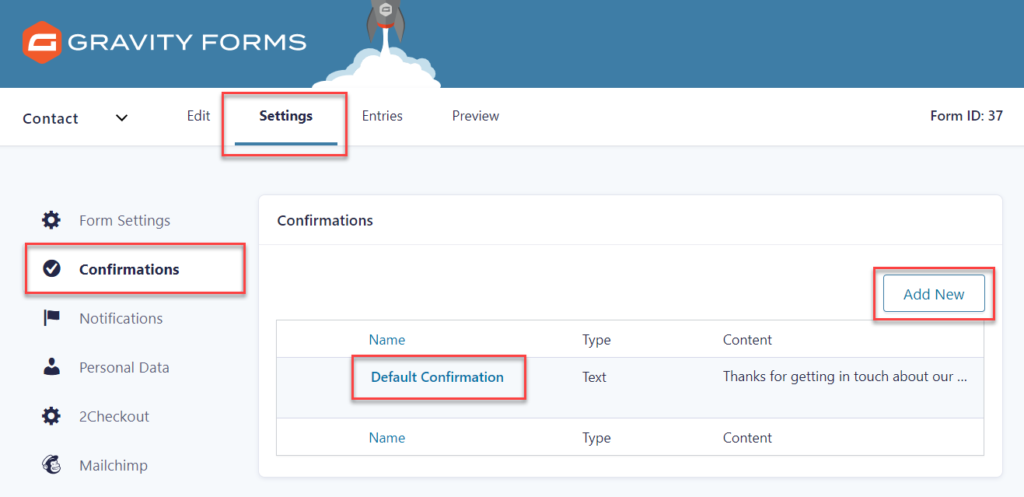Open Personal Data settings

click(124, 367)
